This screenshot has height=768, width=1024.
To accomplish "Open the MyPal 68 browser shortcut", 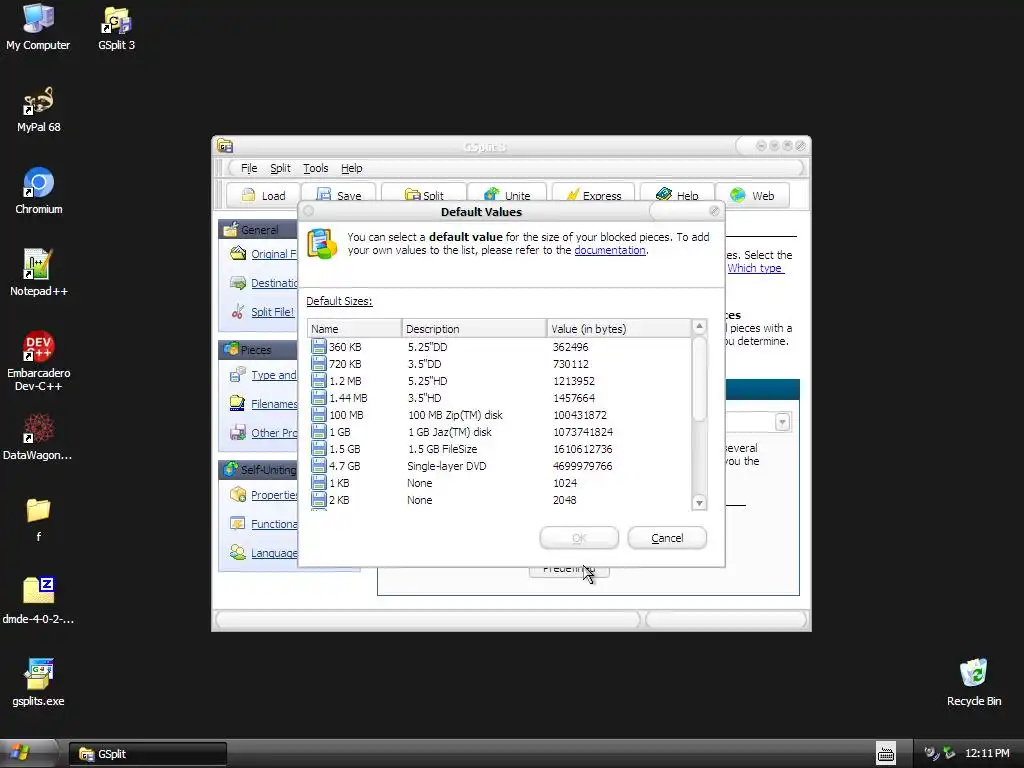I will tap(39, 109).
